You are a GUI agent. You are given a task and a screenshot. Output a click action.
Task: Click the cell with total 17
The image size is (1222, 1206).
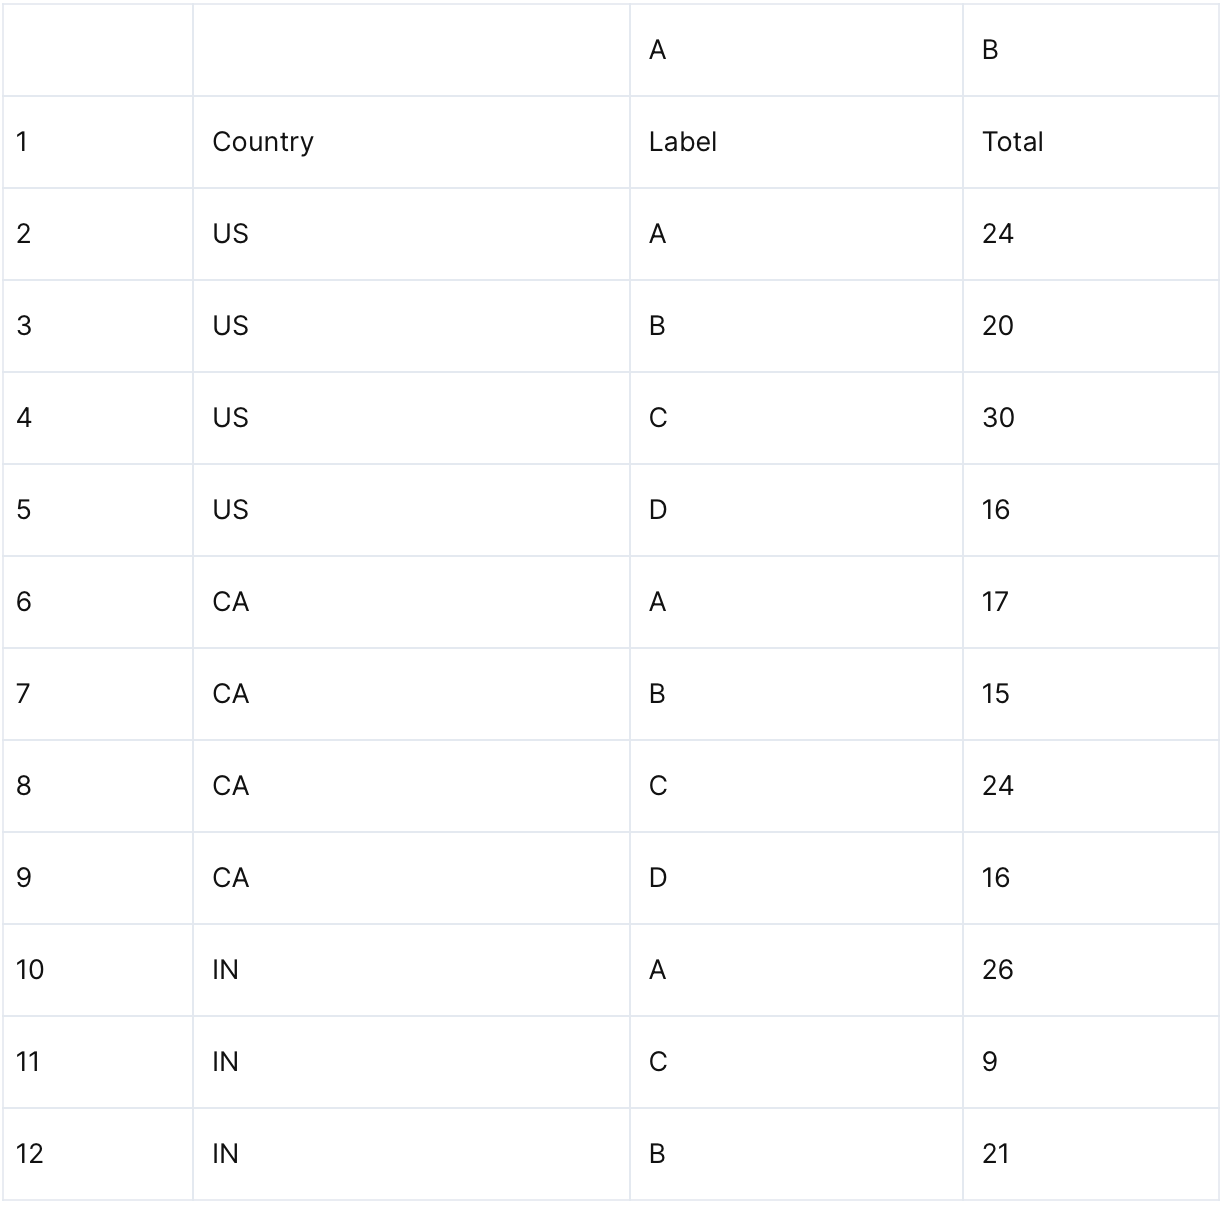(x=1090, y=602)
